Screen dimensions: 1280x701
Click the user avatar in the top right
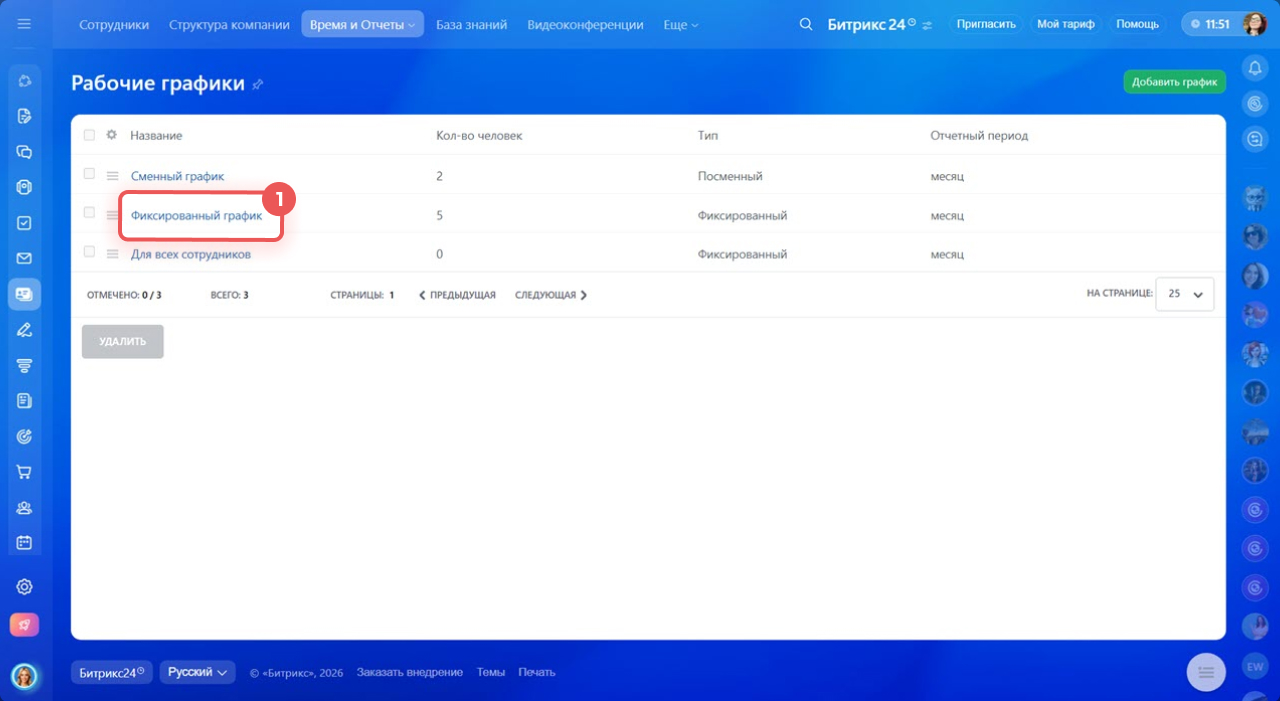point(1253,24)
